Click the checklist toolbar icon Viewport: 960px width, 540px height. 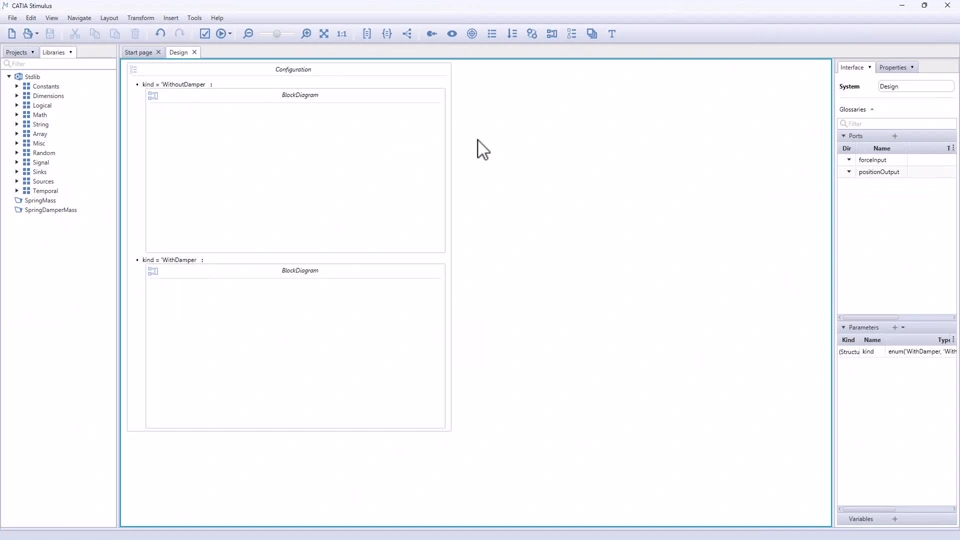pyautogui.click(x=572, y=34)
